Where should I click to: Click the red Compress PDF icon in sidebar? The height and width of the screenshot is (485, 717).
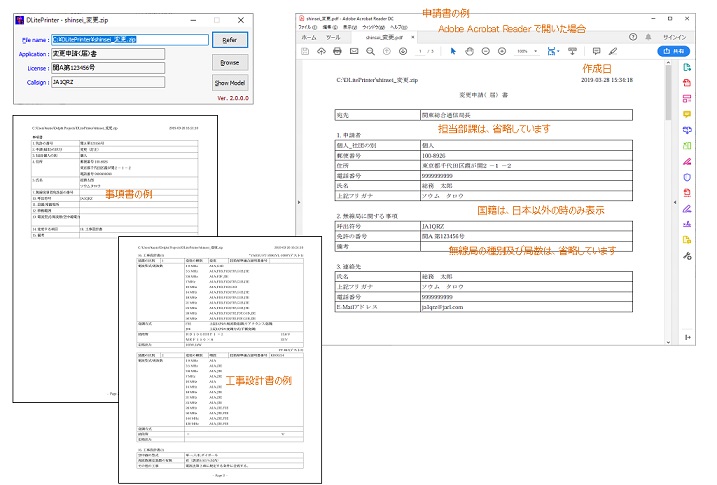tap(687, 193)
